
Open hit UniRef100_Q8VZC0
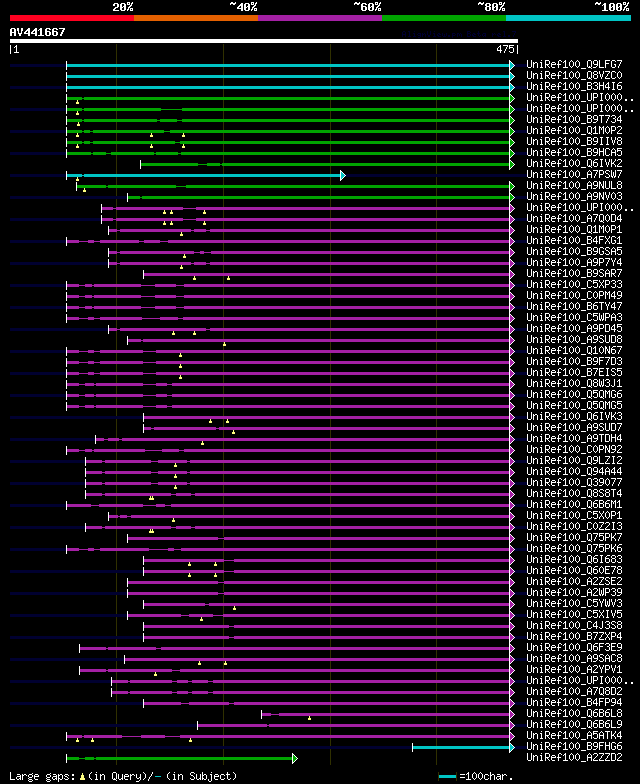(574, 76)
